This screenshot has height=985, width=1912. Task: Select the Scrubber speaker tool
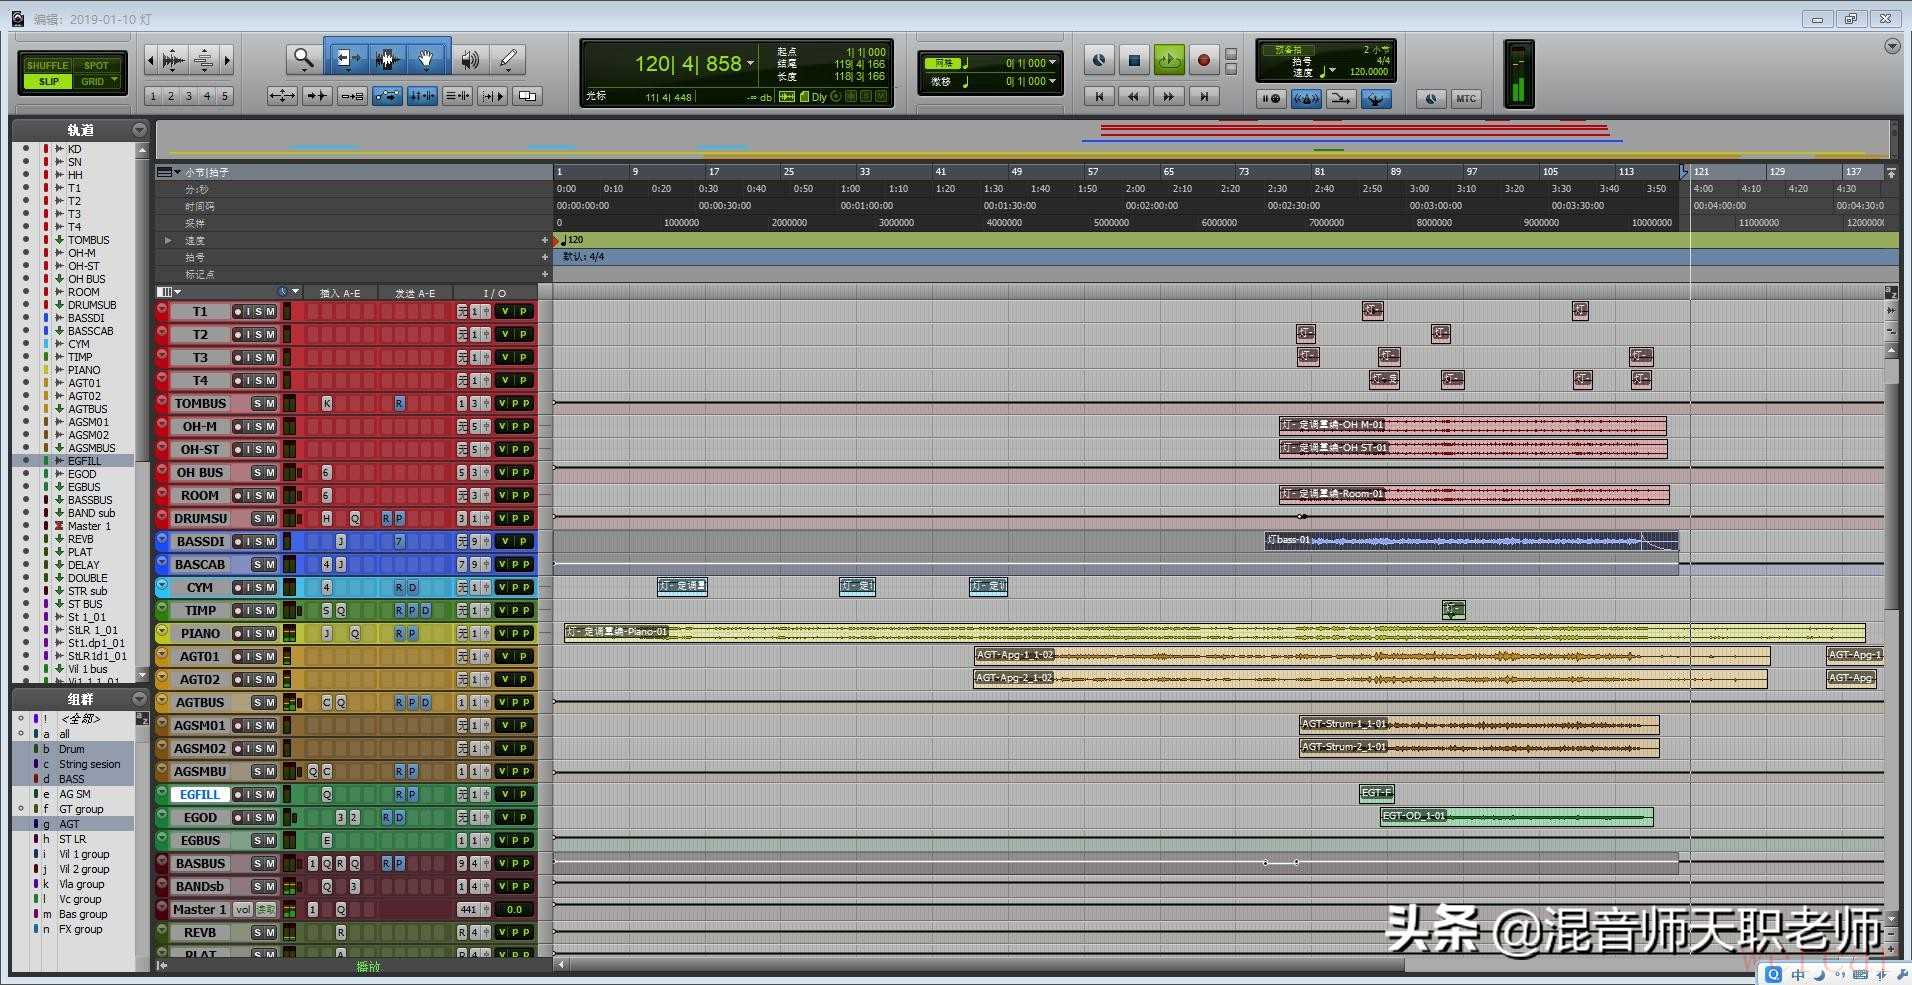(x=469, y=60)
